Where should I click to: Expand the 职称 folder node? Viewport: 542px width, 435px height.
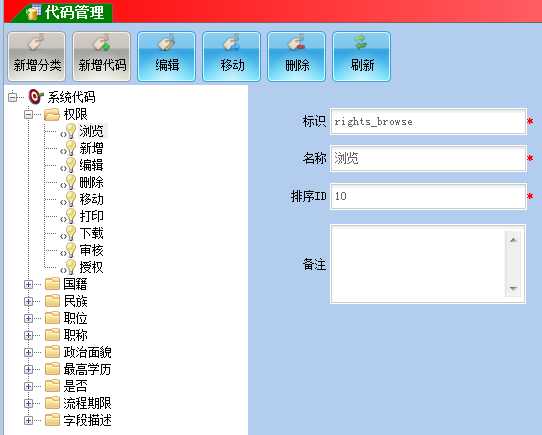(x=29, y=335)
